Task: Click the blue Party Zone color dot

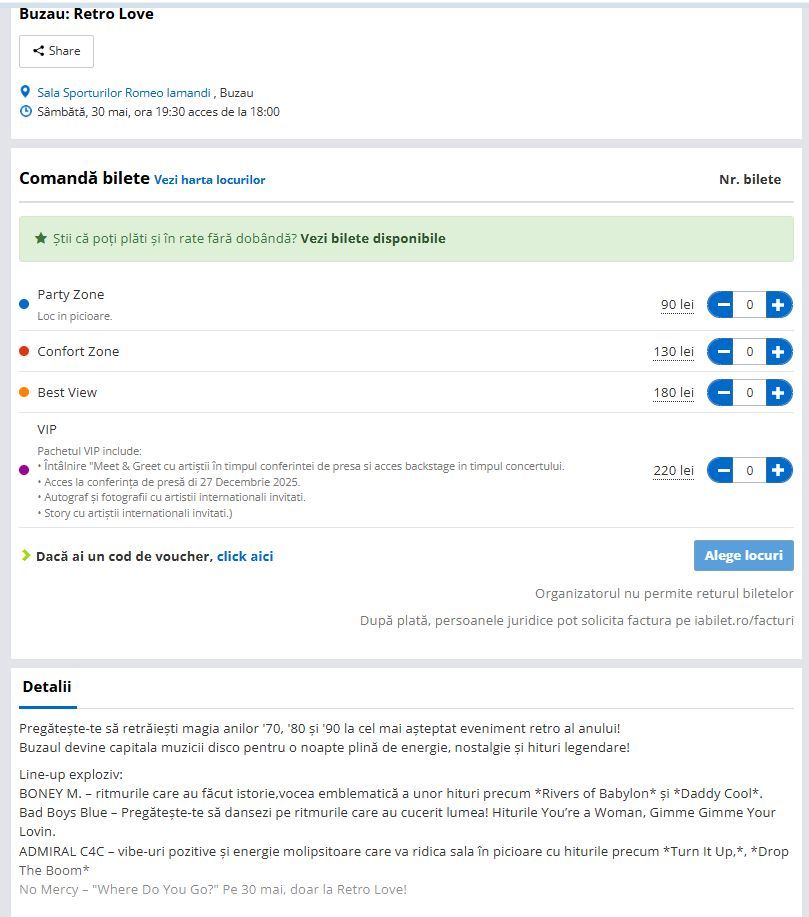Action: 24,304
